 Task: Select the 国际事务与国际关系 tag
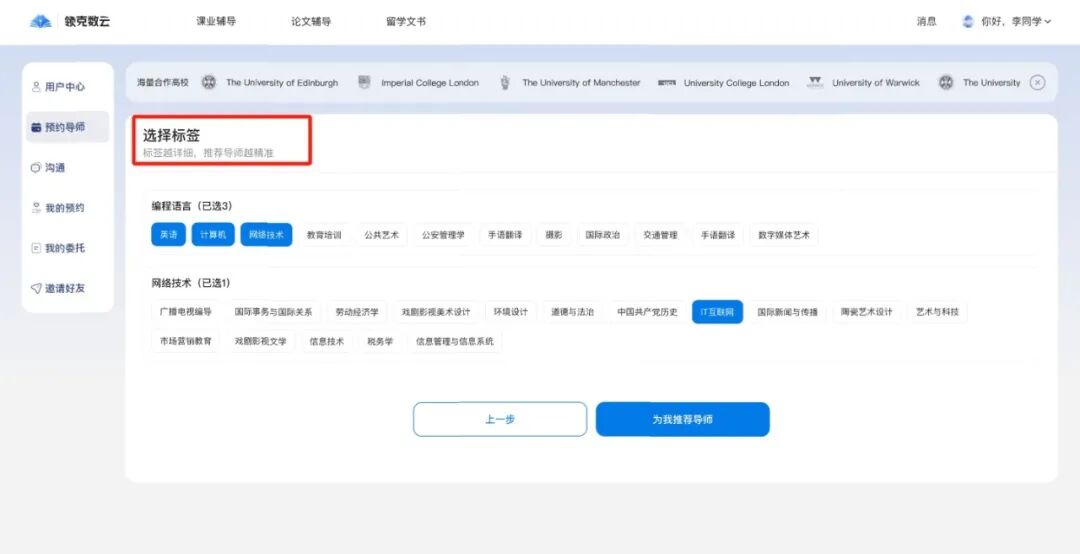coord(273,312)
